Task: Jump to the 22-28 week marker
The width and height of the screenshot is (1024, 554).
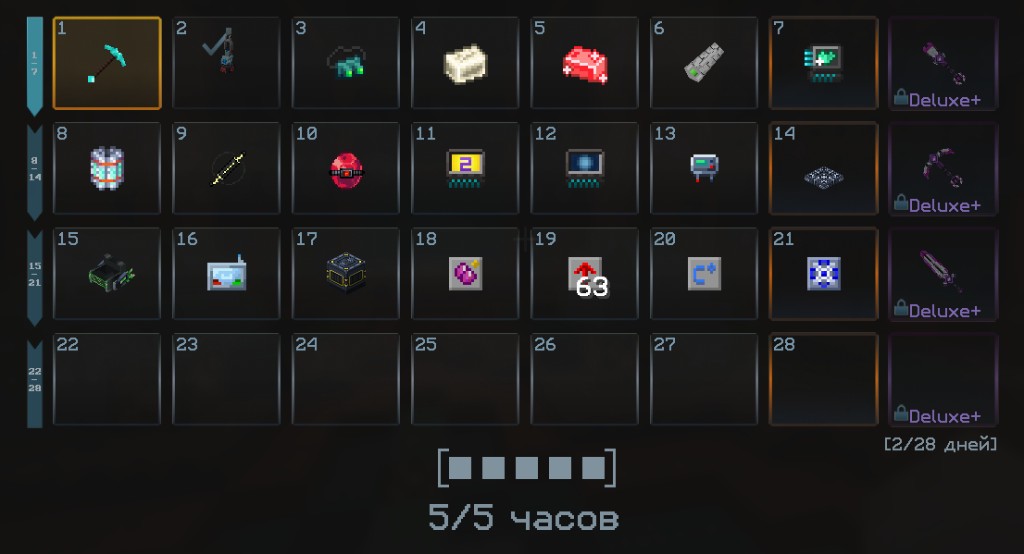Action: [x=35, y=382]
